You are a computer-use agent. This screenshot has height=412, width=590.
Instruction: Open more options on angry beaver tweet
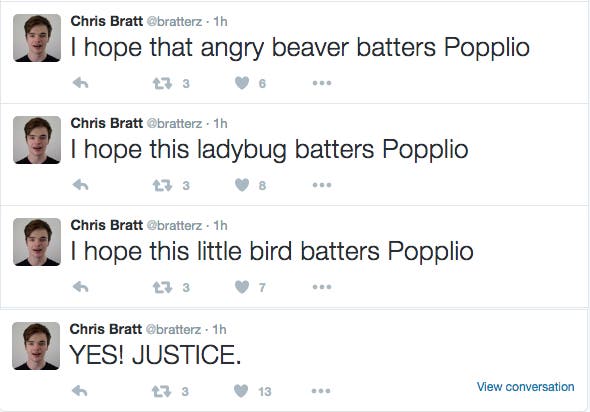[322, 83]
